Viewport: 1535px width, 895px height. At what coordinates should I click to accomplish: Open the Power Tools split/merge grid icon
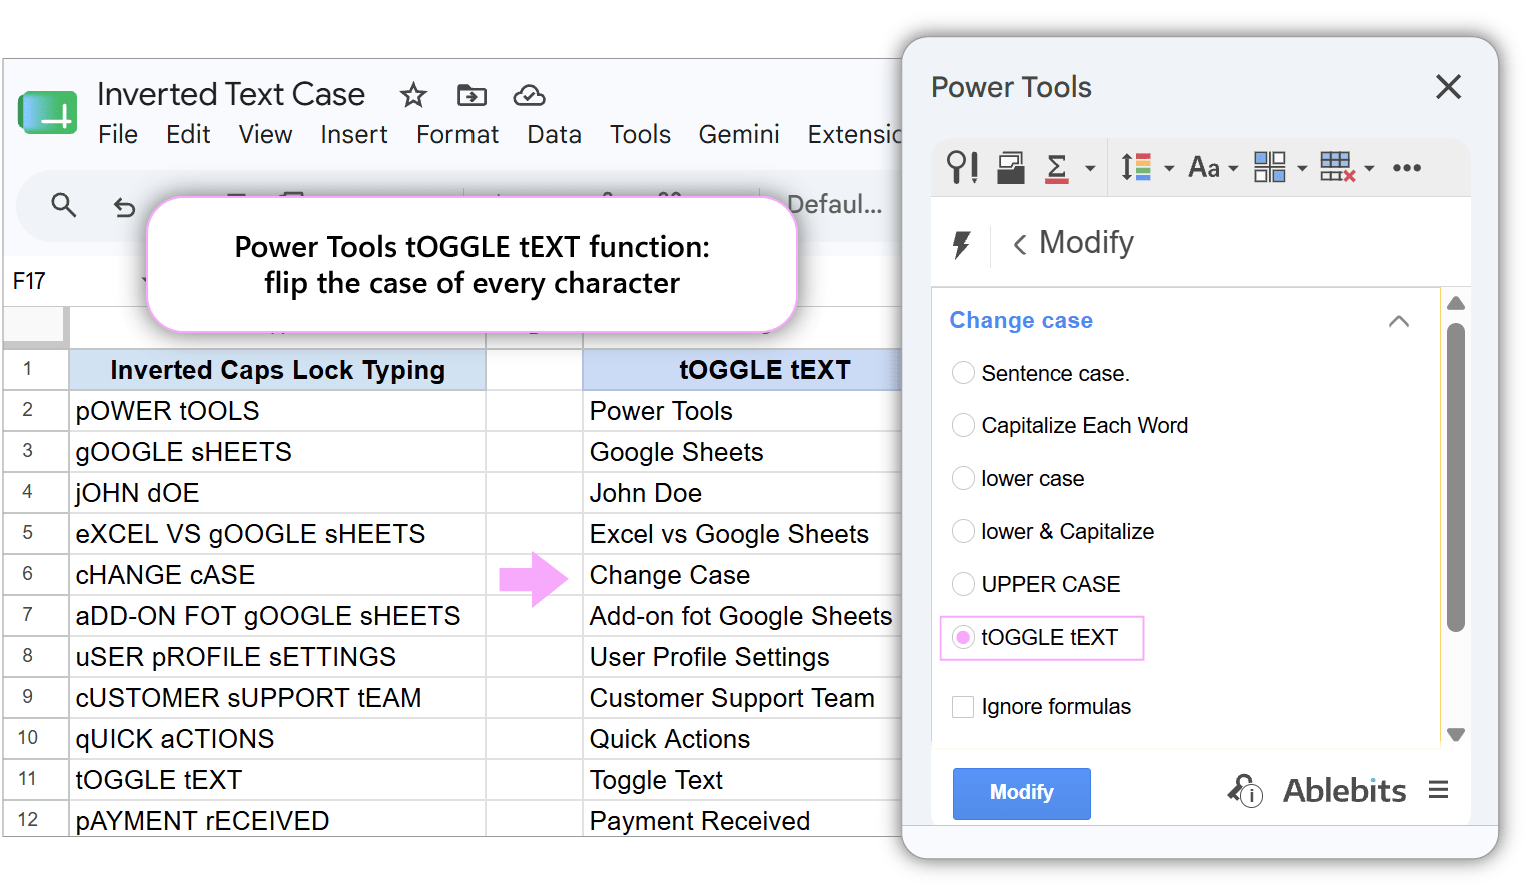(x=1270, y=167)
